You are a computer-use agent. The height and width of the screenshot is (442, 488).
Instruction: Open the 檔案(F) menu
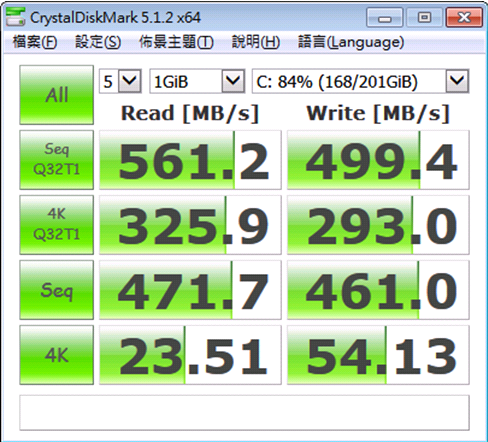click(x=35, y=42)
